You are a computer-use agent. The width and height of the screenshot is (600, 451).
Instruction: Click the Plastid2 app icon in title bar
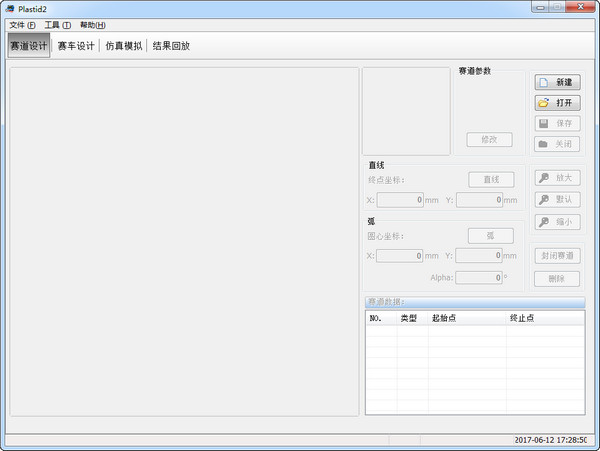pyautogui.click(x=11, y=8)
